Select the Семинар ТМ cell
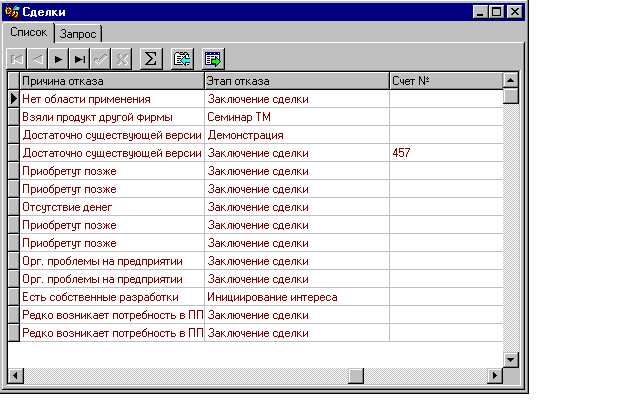628x419 pixels. point(297,117)
